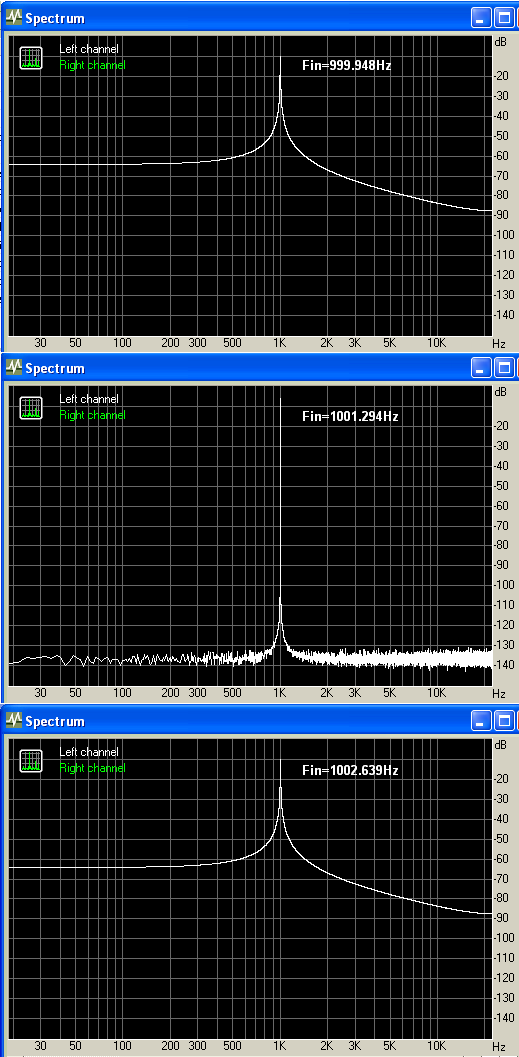This screenshot has height=1057, width=519.
Task: Click the 30 Hz label in middle window
Action: (40, 693)
